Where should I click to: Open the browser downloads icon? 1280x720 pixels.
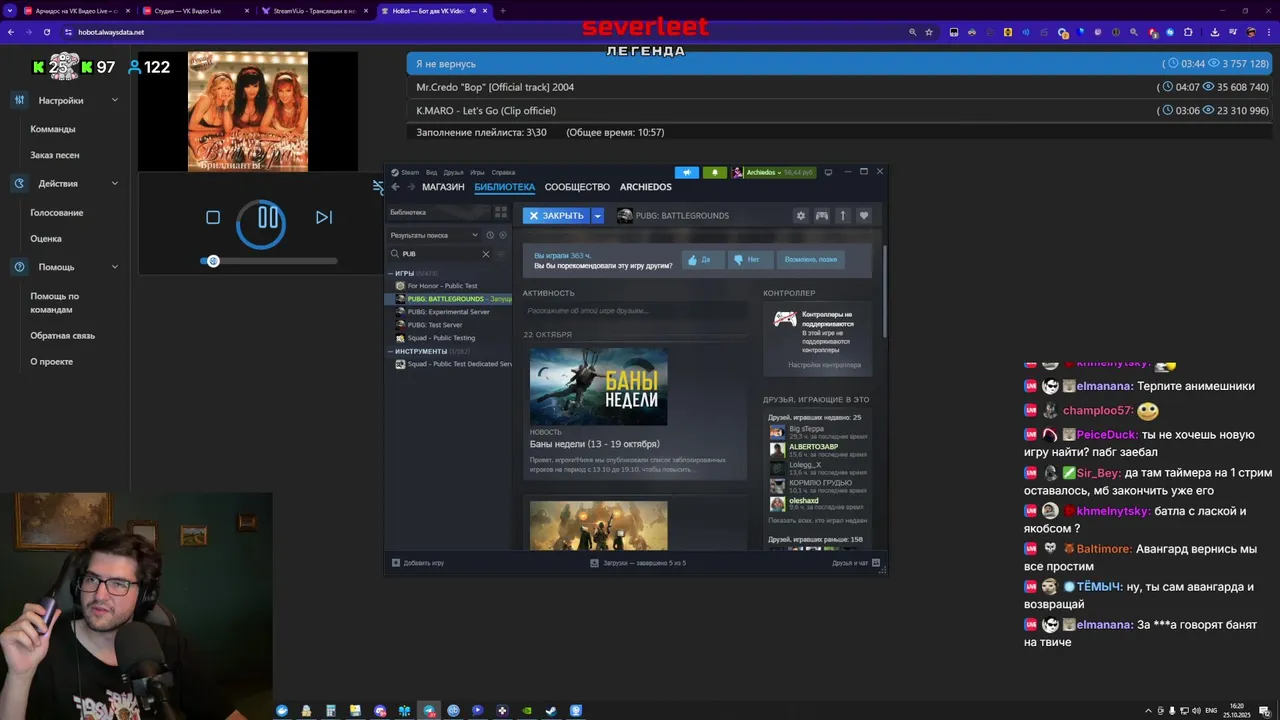coord(1214,32)
